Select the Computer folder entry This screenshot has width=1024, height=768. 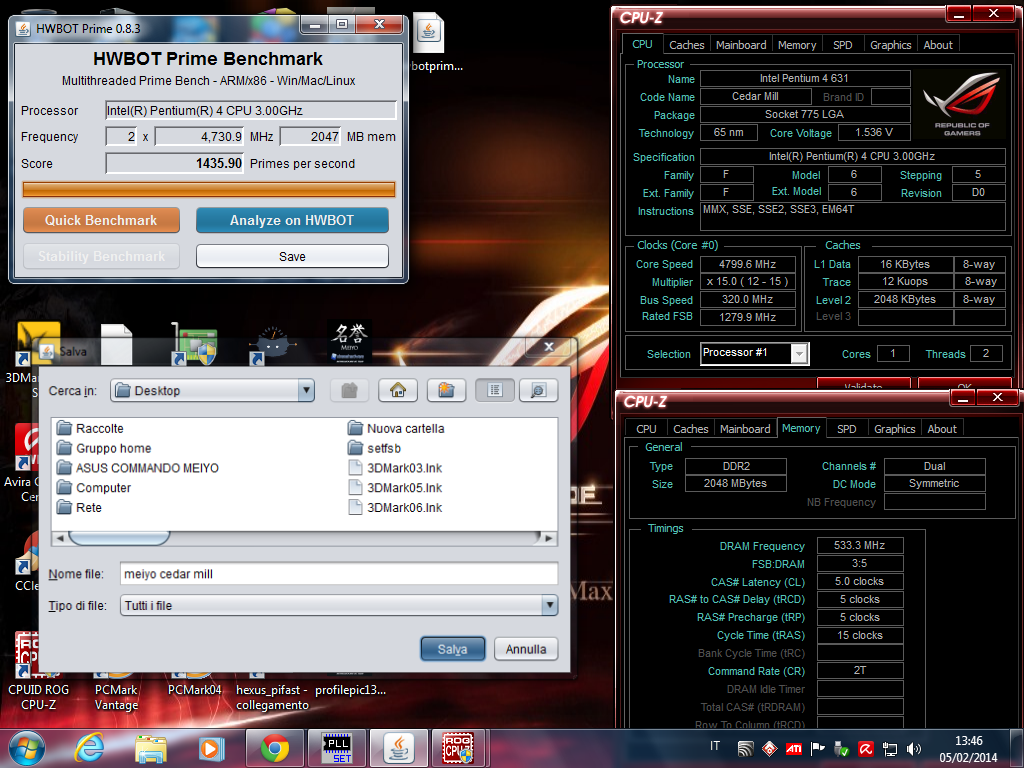click(94, 488)
